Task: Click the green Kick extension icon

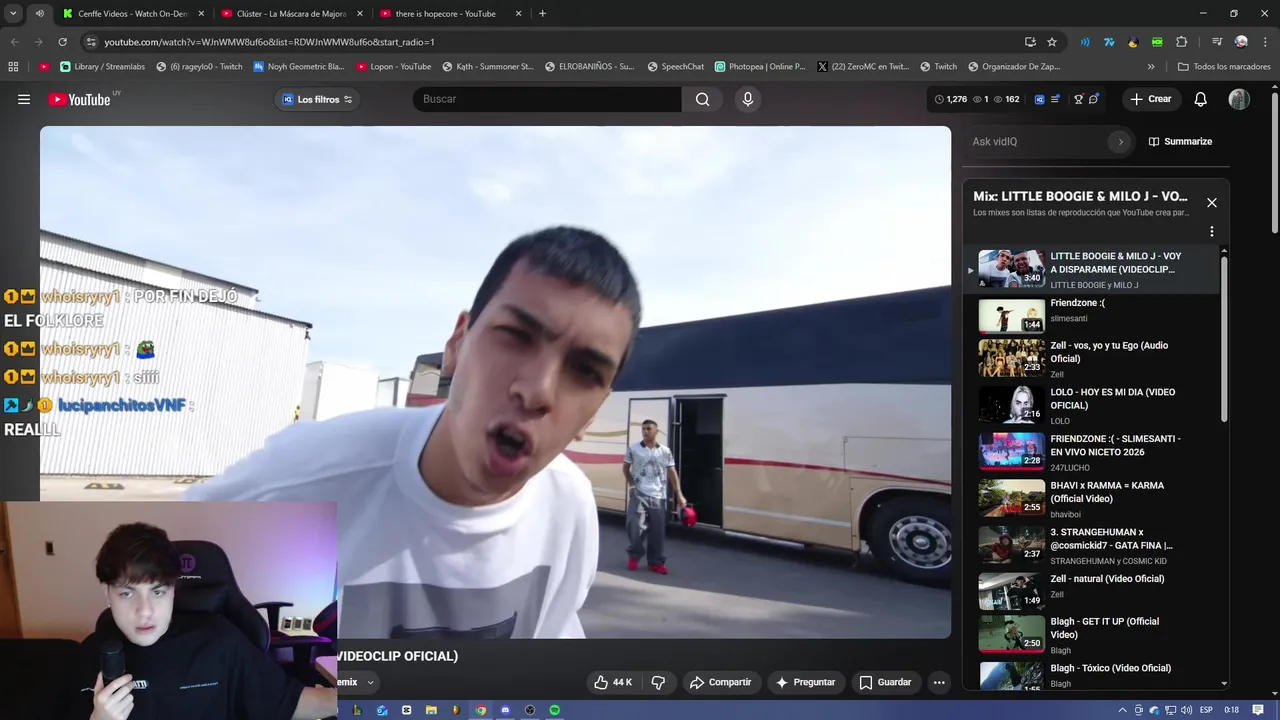Action: click(1157, 42)
